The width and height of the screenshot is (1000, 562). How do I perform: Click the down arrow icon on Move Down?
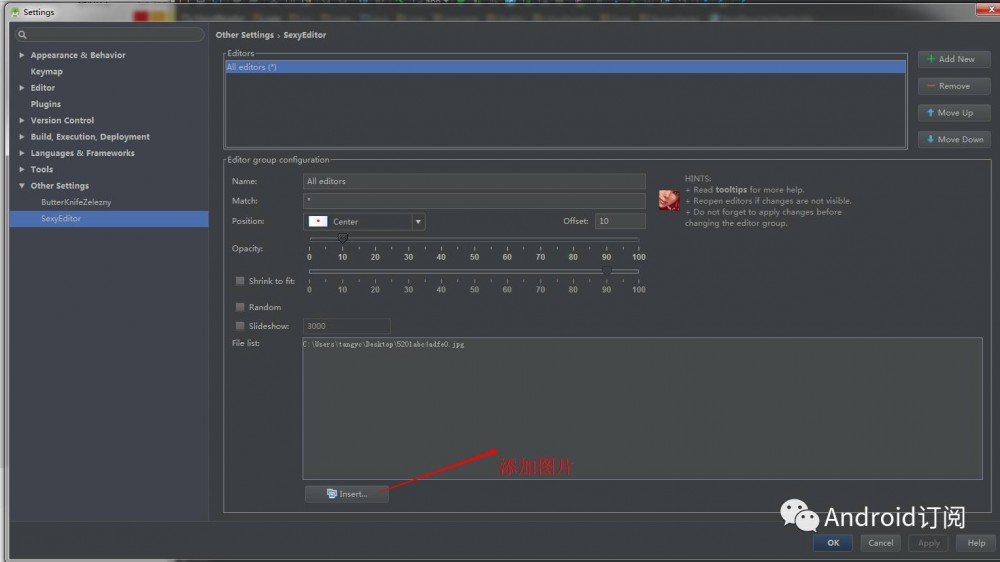[930, 139]
